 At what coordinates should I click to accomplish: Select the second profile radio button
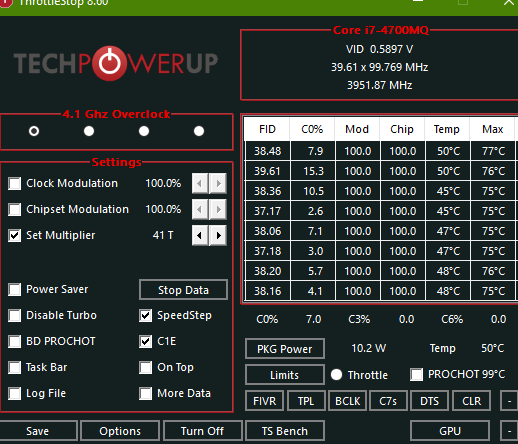(x=89, y=131)
